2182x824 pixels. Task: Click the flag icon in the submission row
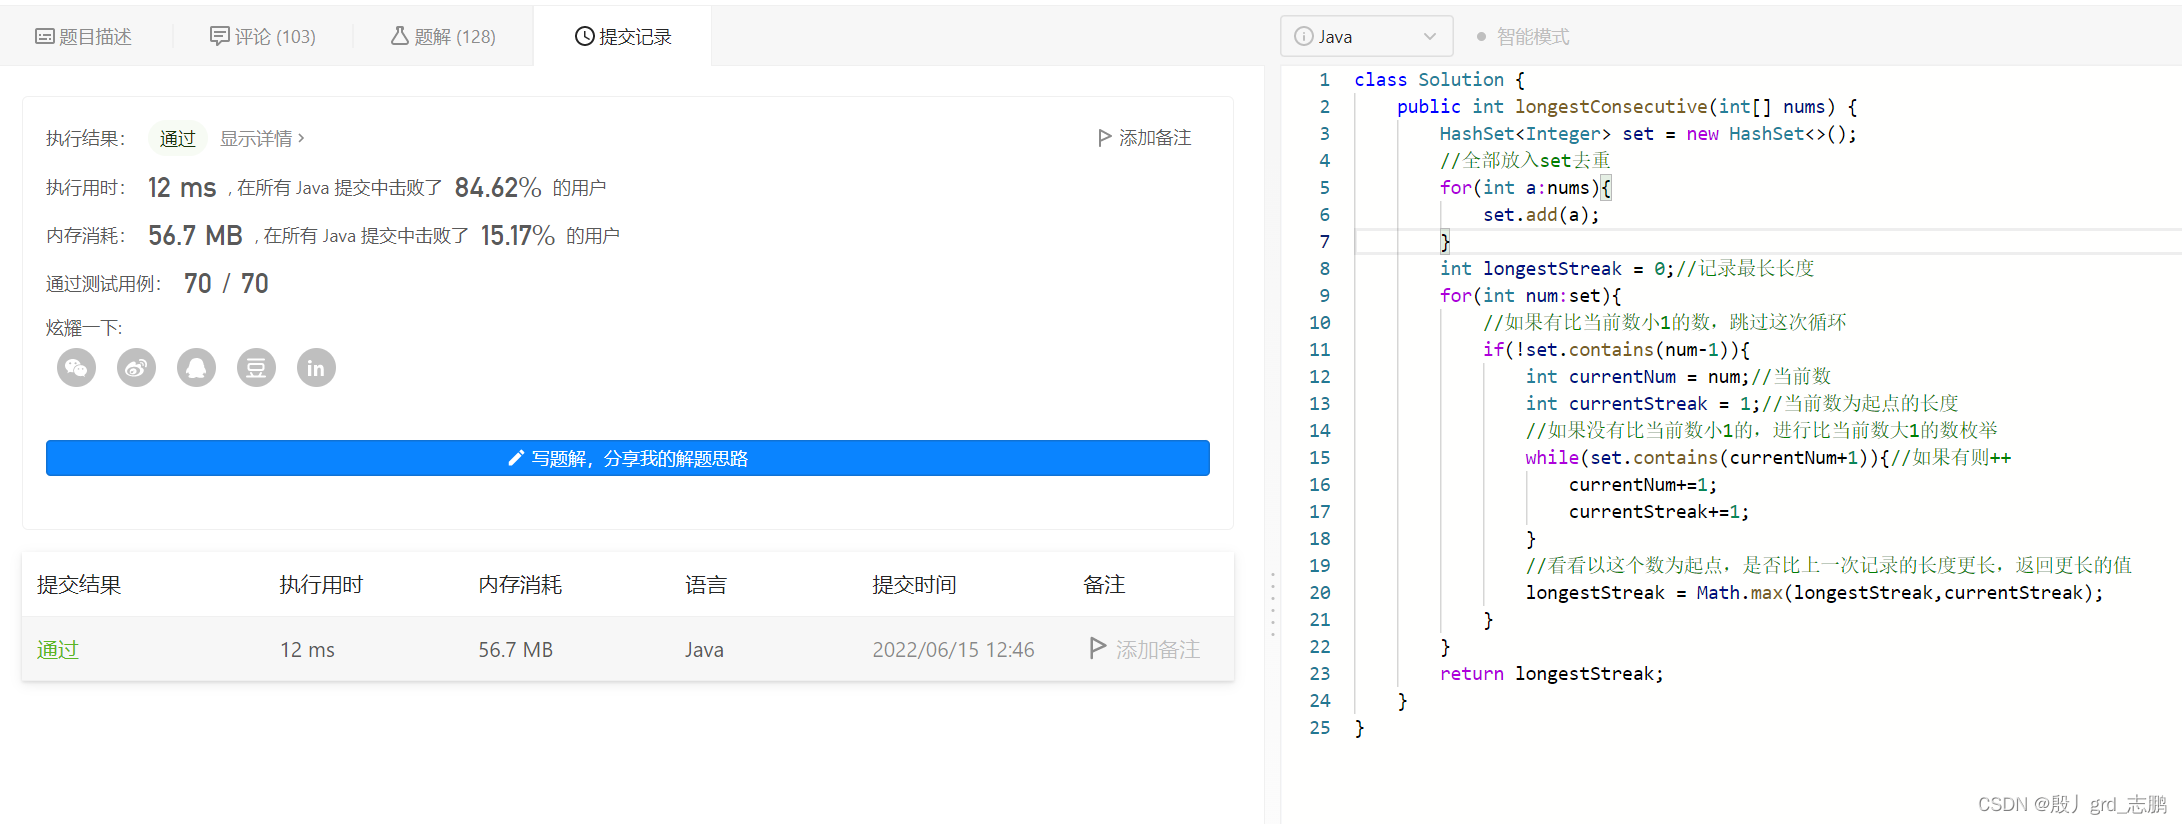[1098, 648]
